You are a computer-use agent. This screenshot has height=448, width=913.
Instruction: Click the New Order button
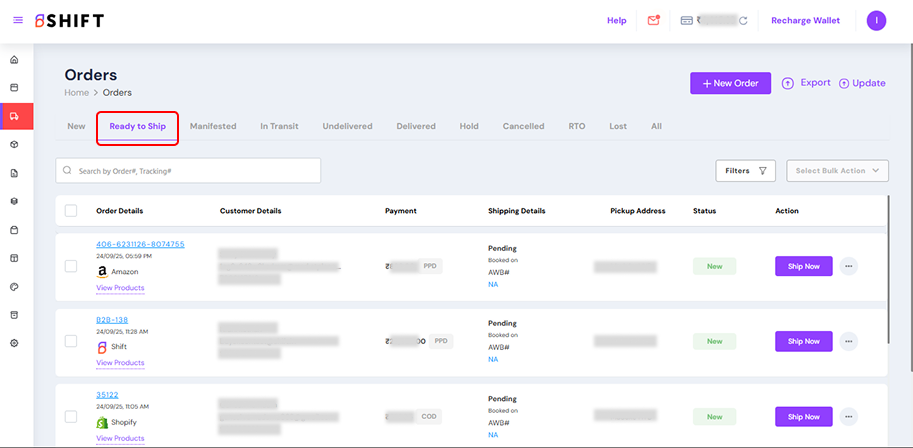[x=730, y=83]
